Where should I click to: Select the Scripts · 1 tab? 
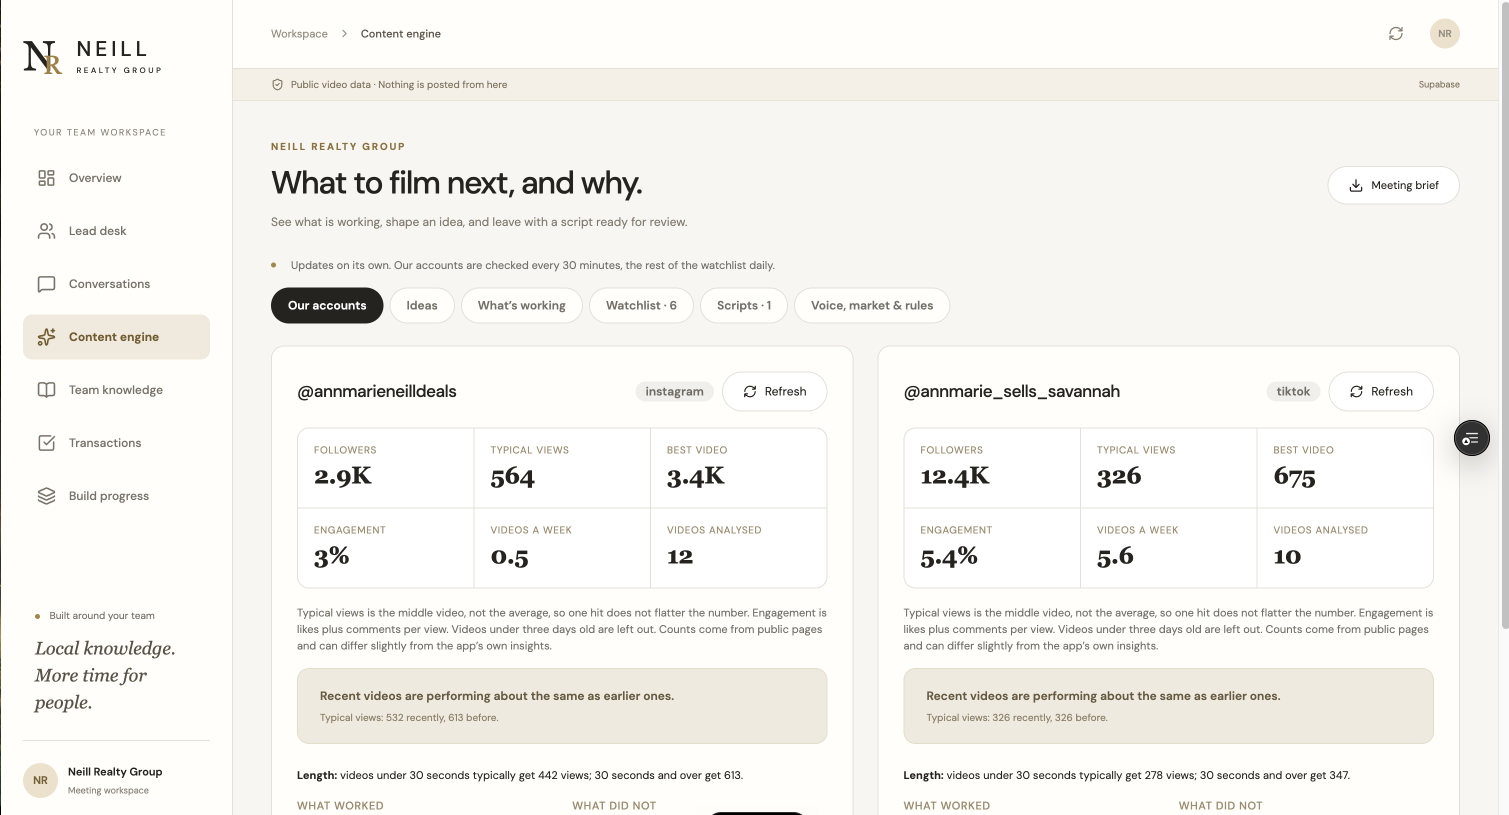coord(744,306)
